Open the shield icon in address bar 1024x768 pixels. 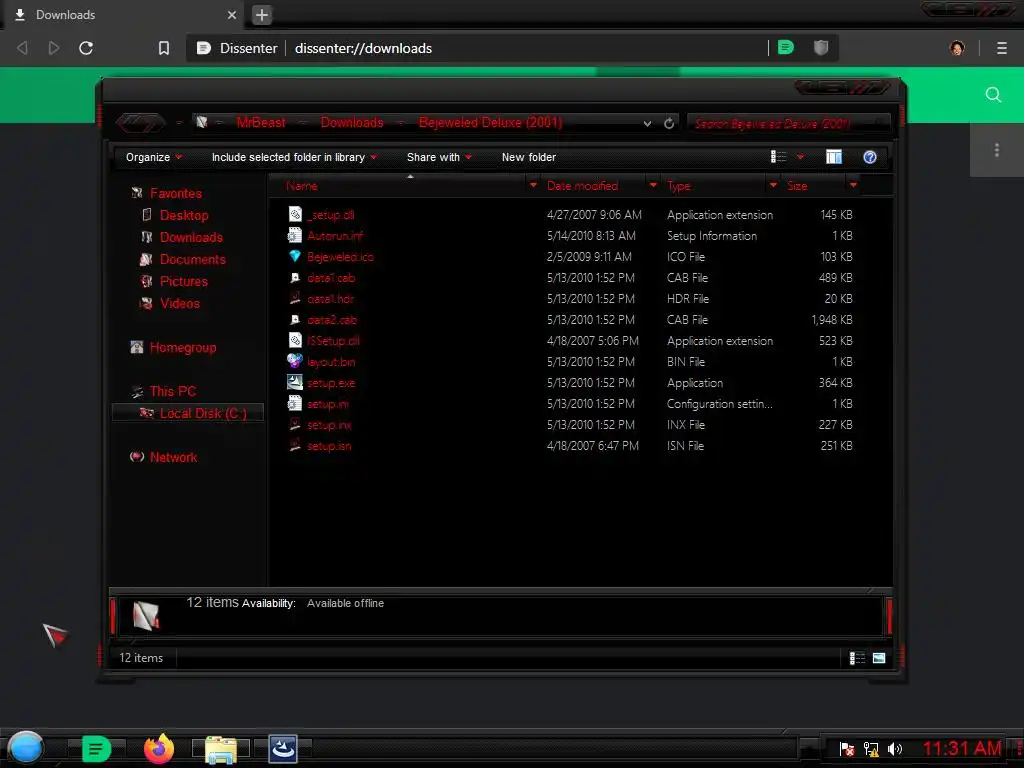[821, 47]
